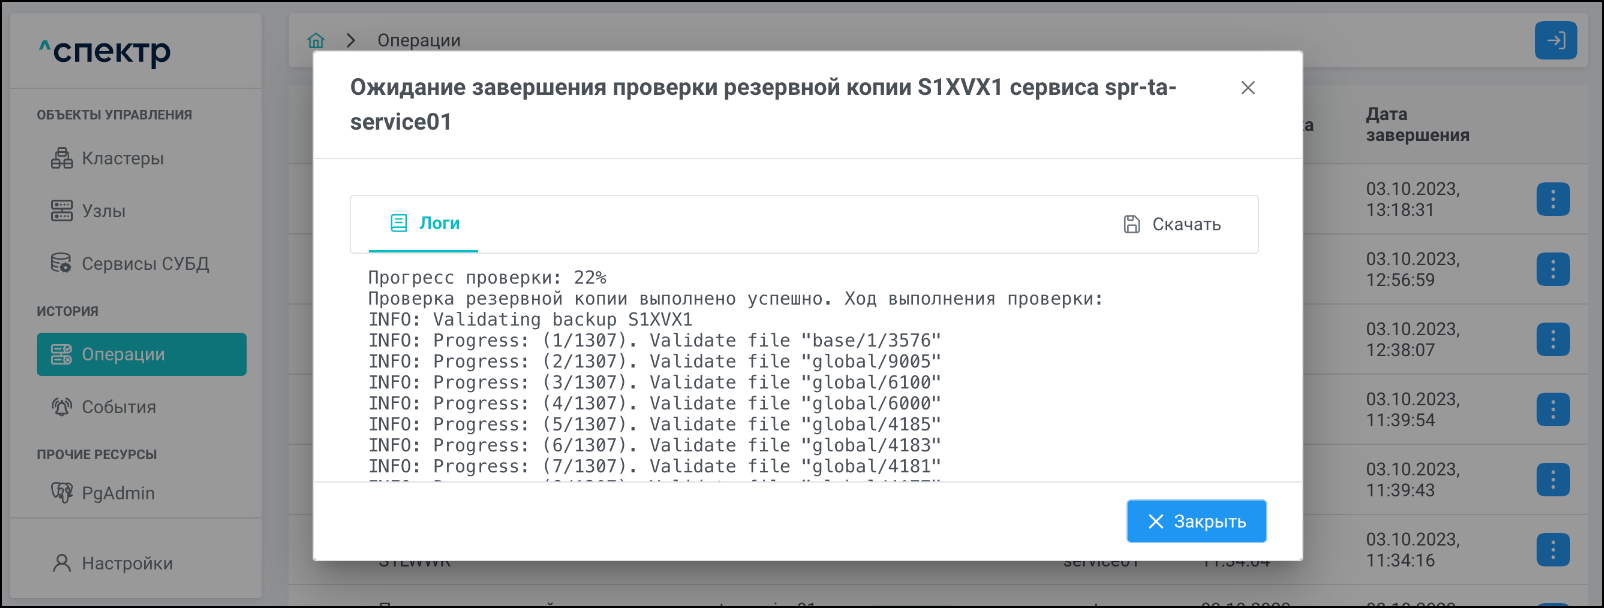The height and width of the screenshot is (610, 1604).
Task: Click the Операции breadcrumb
Action: (419, 40)
